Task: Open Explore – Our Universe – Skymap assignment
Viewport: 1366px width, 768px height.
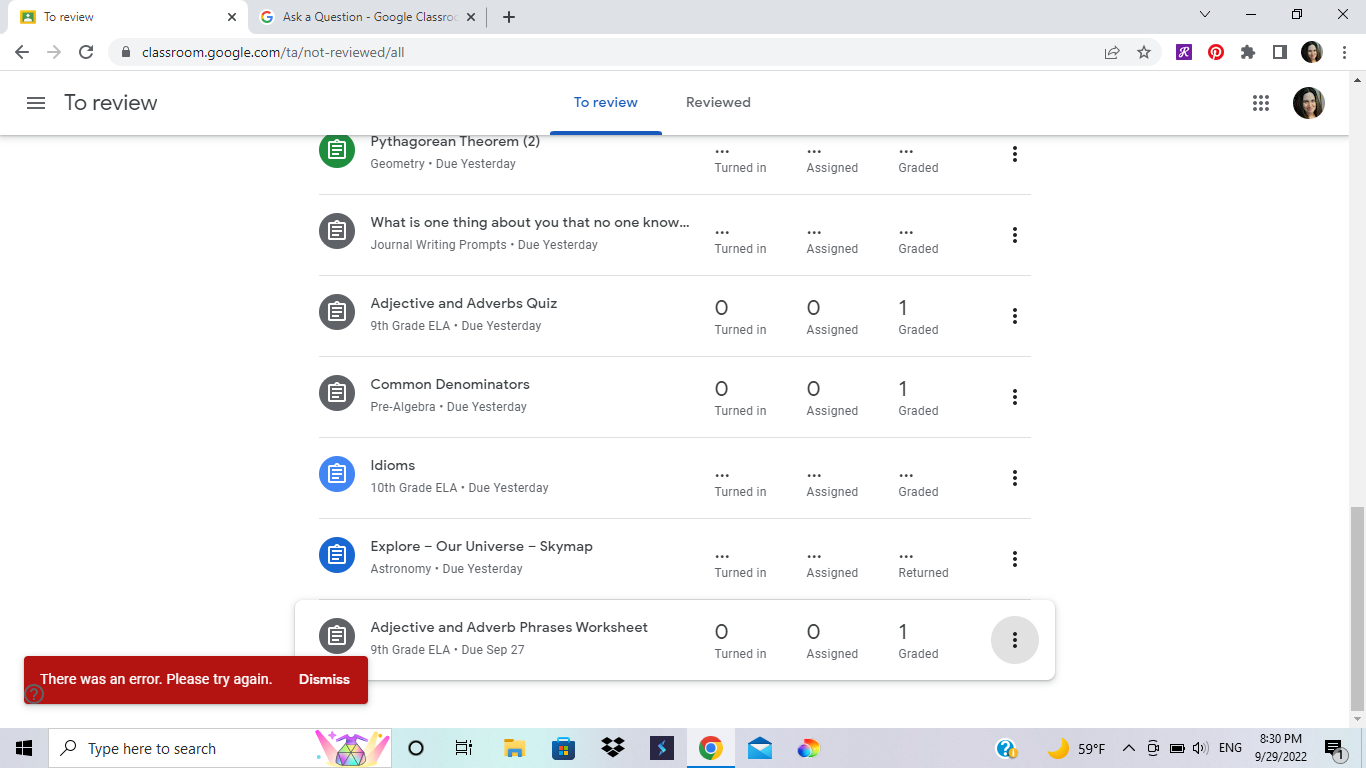Action: 482,546
